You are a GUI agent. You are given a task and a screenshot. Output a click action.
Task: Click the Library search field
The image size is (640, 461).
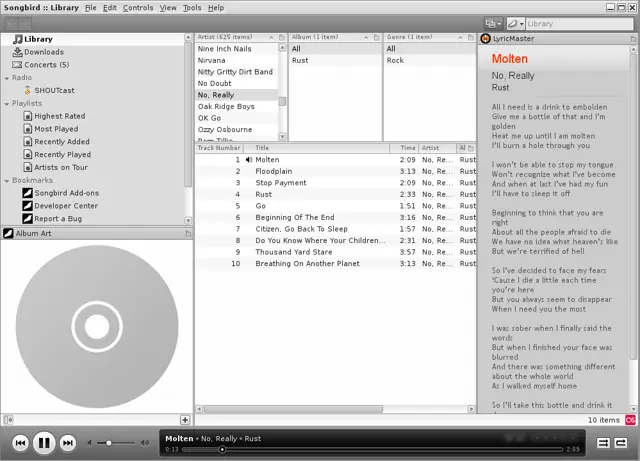click(x=579, y=24)
